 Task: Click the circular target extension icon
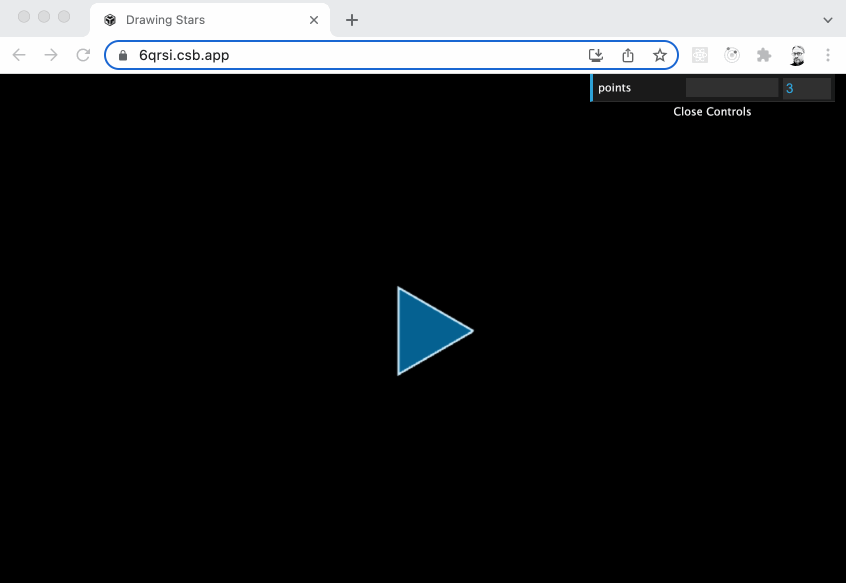(732, 55)
